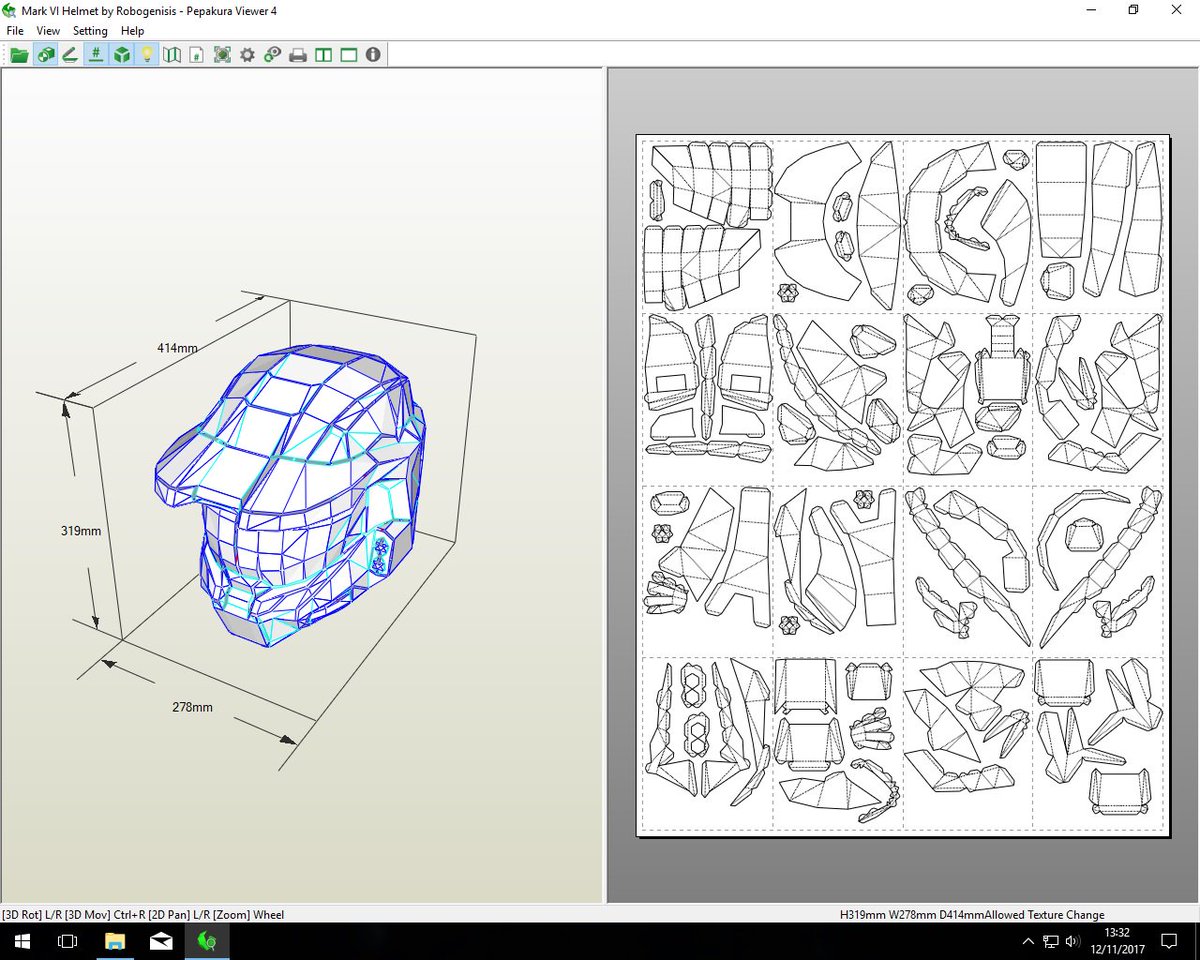Open settings via the gear icon
This screenshot has width=1200, height=960.
[247, 55]
